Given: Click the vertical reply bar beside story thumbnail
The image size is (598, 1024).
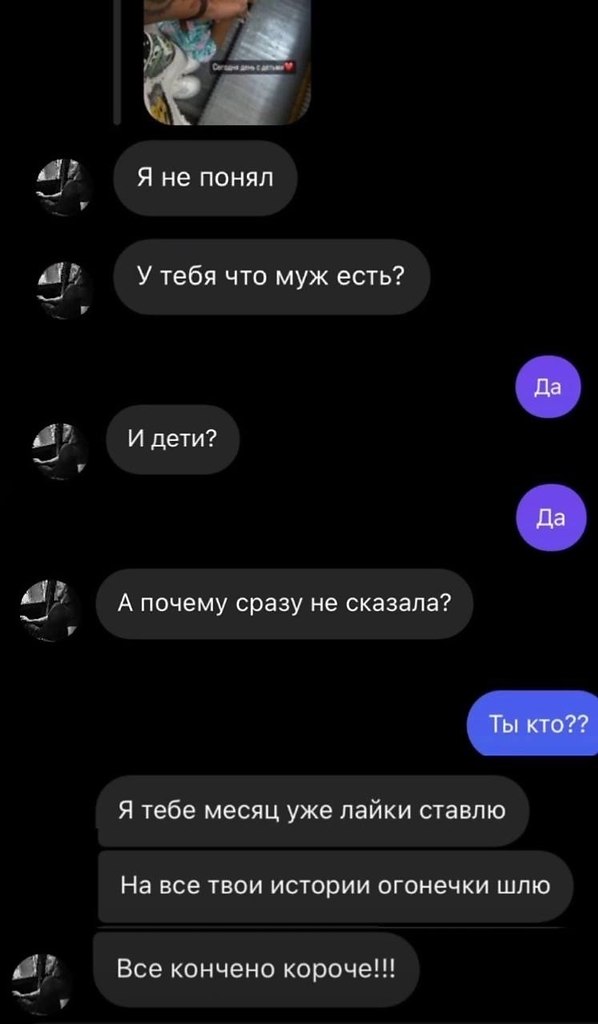Looking at the screenshot, I should [117, 61].
